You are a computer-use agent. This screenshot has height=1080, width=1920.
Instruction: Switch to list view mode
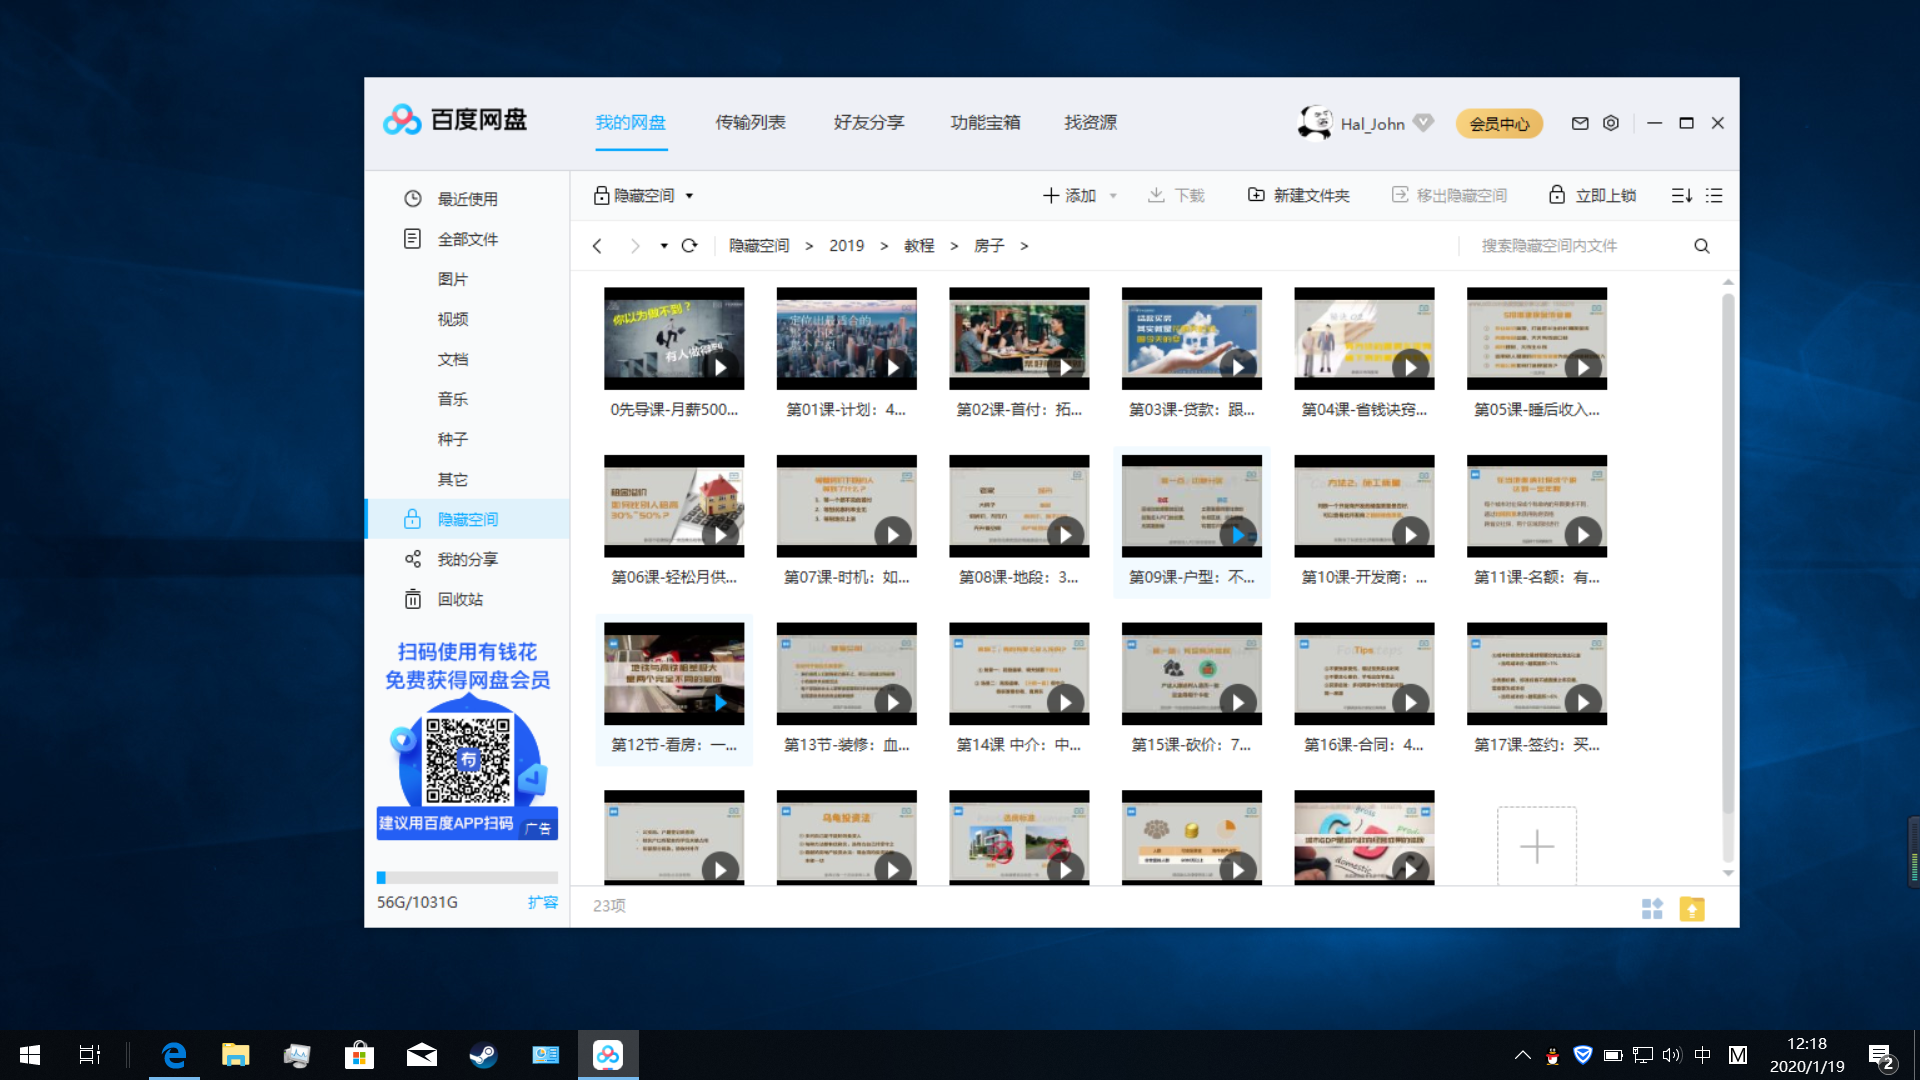tap(1714, 195)
